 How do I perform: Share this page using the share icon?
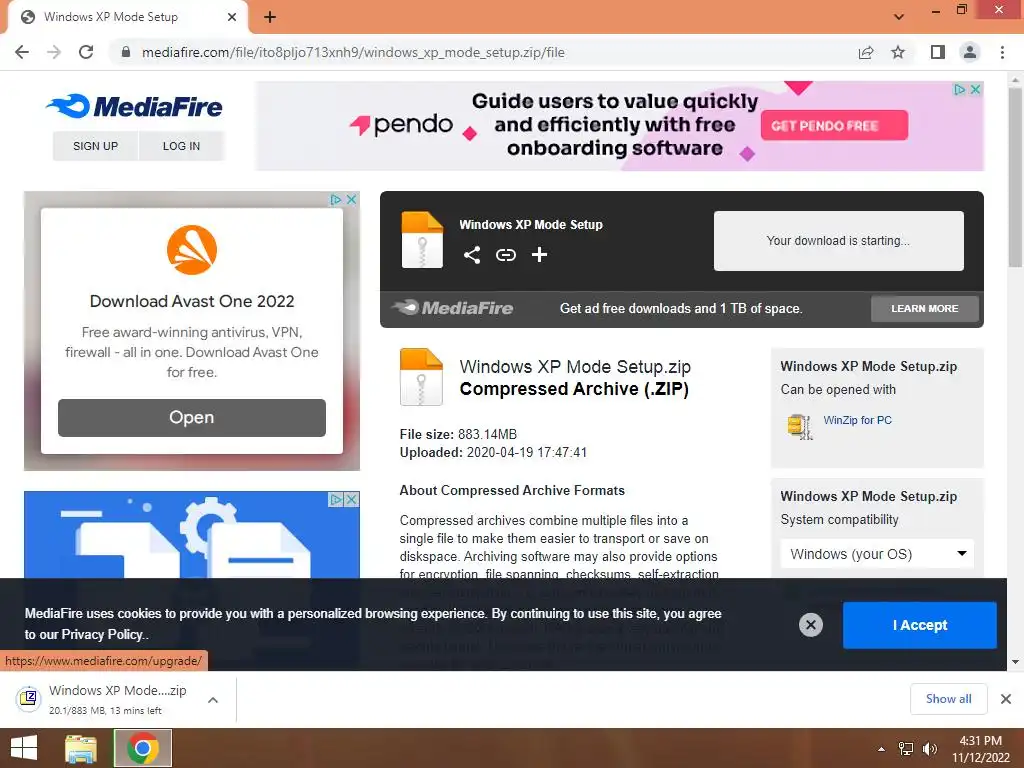point(866,52)
